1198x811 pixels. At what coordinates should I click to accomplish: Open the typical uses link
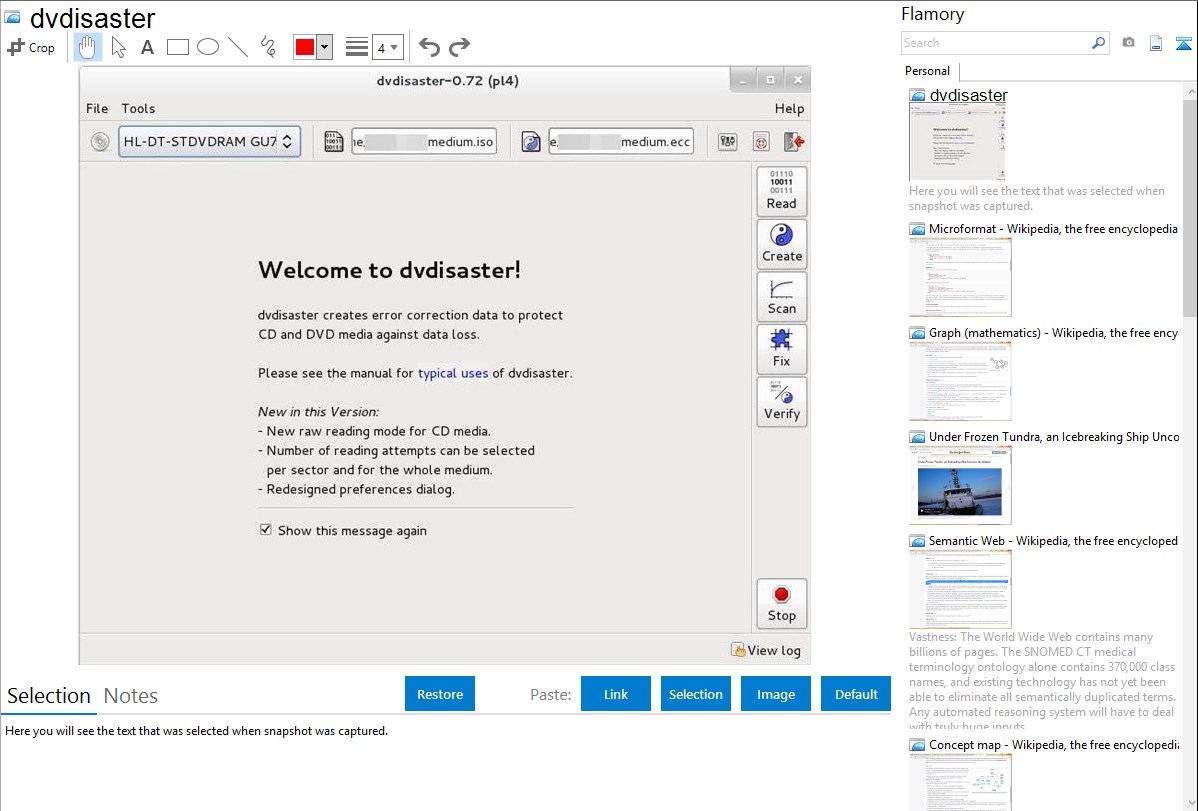(x=452, y=373)
